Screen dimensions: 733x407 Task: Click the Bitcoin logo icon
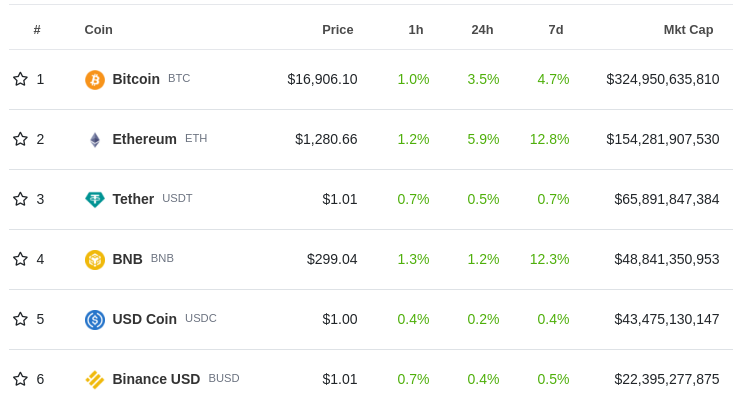[x=95, y=80]
